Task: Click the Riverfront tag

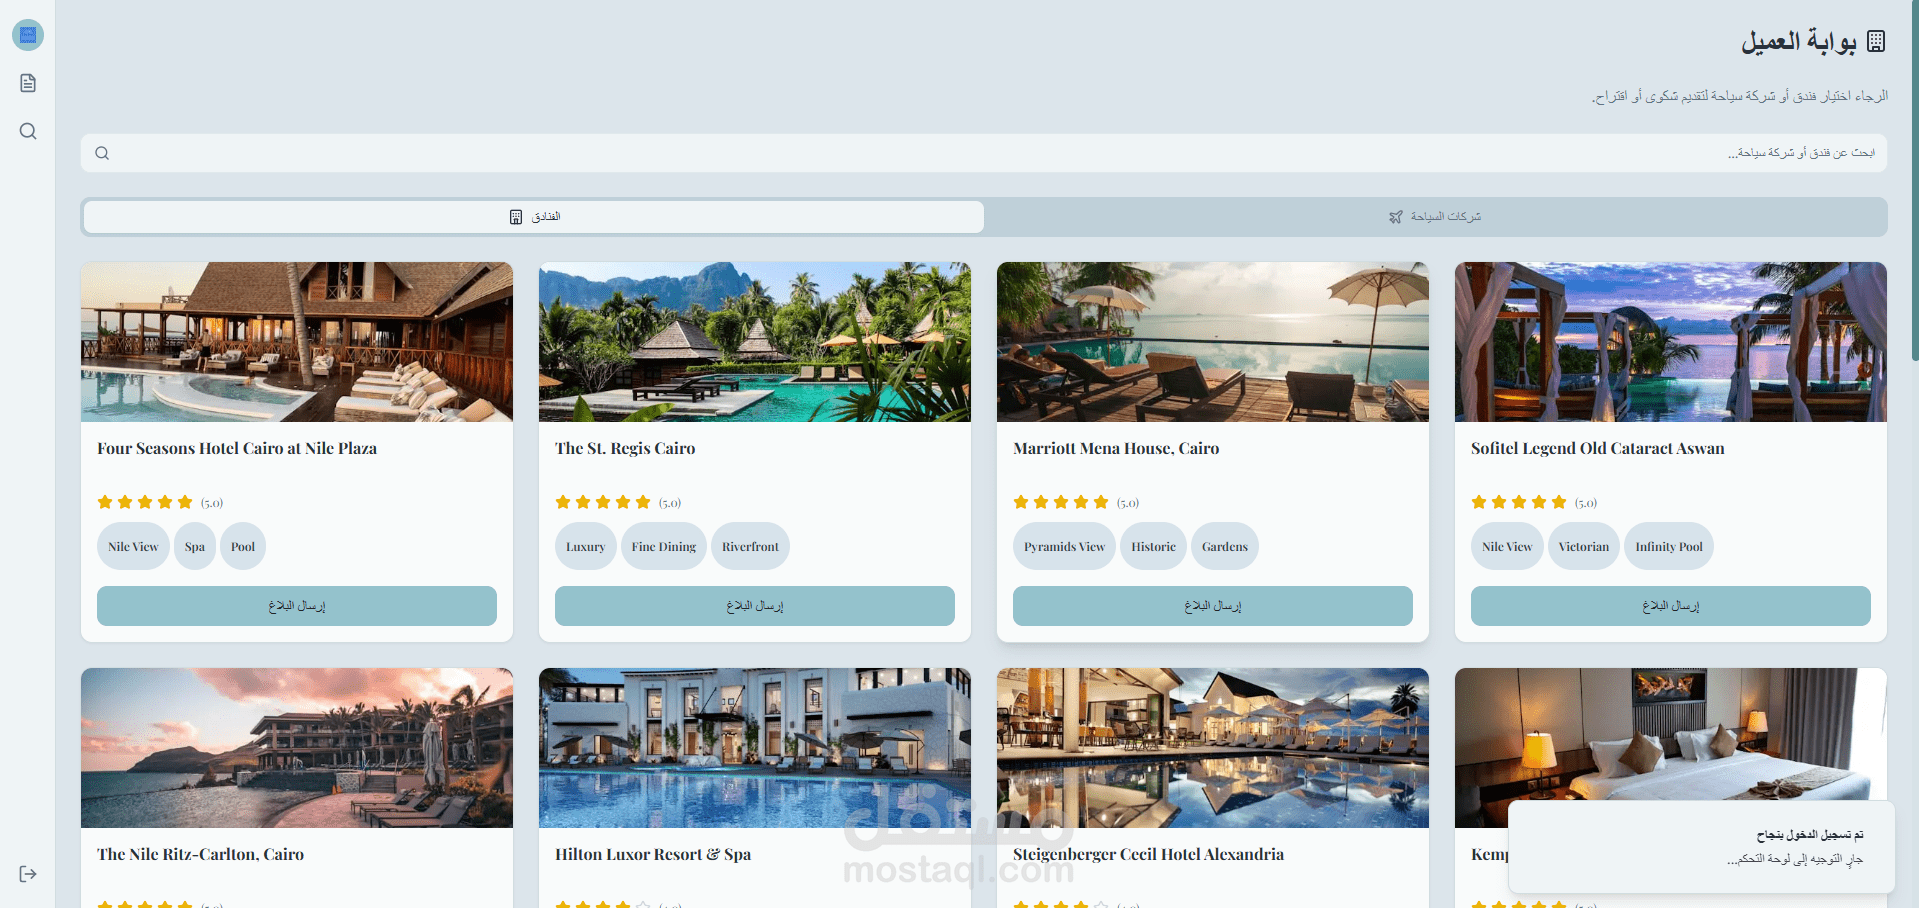Action: [750, 547]
